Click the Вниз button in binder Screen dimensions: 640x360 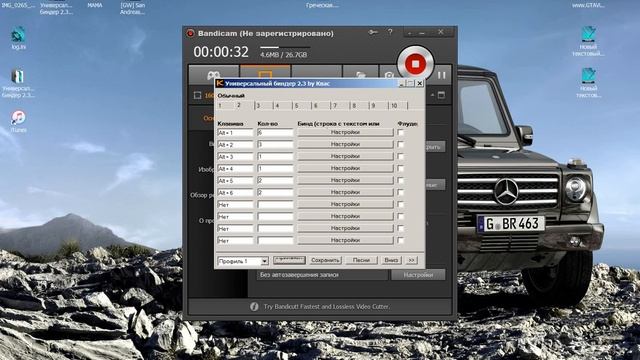click(x=391, y=260)
